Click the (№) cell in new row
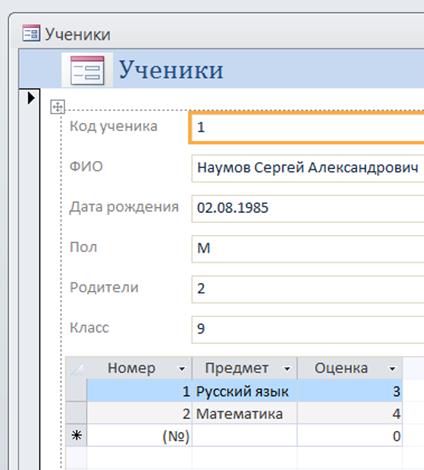Viewport: 424px width, 470px height. 139,436
